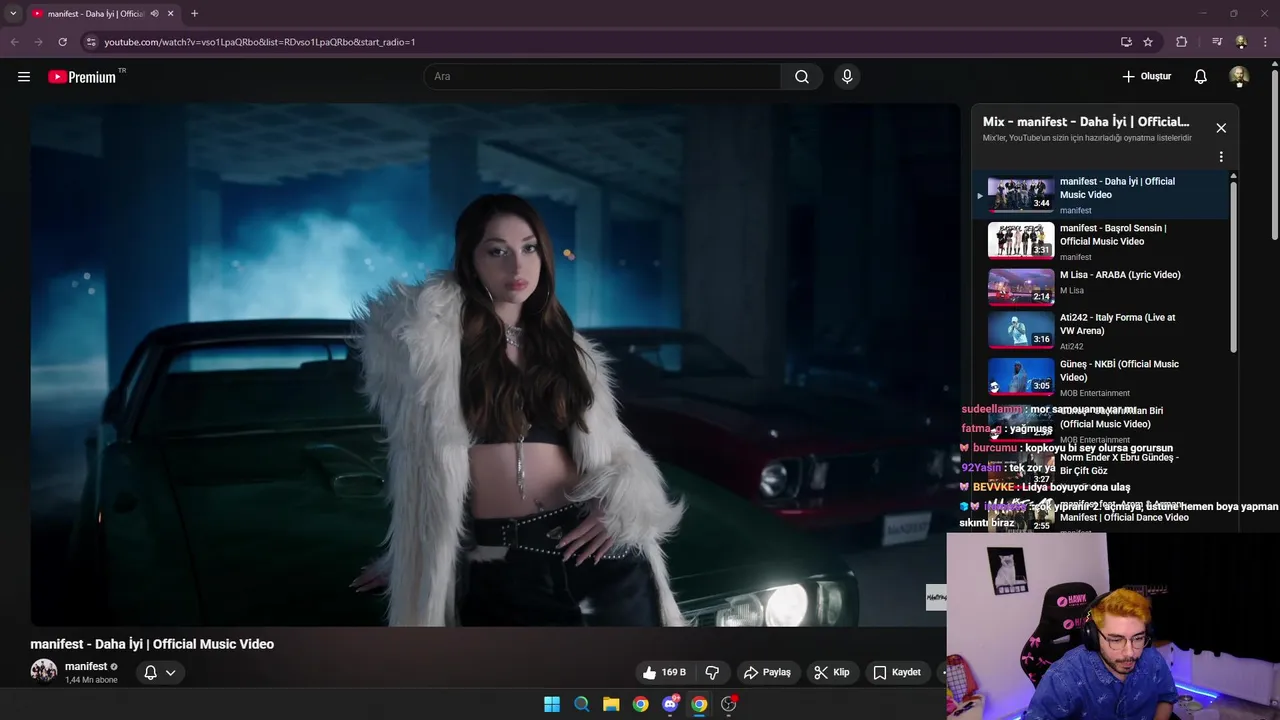
Task: Play M Lisa - ARABA lyric video
Action: coord(1100,286)
